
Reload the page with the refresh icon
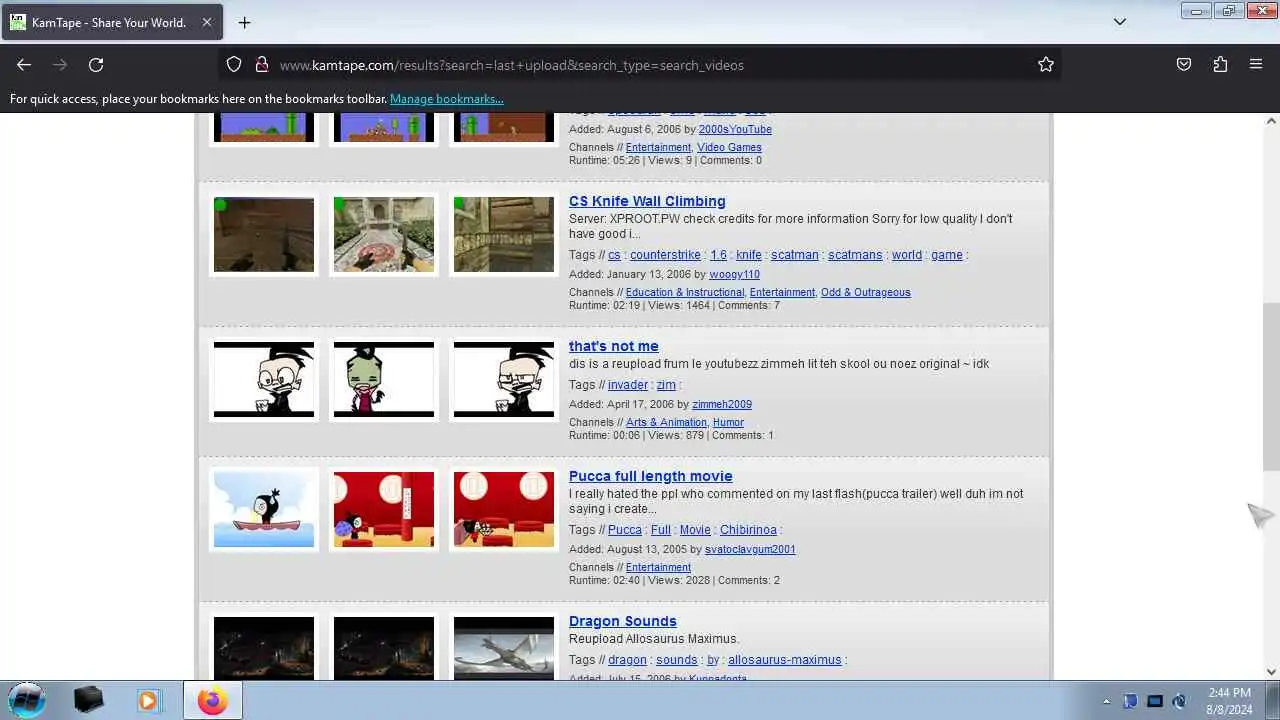click(x=96, y=65)
